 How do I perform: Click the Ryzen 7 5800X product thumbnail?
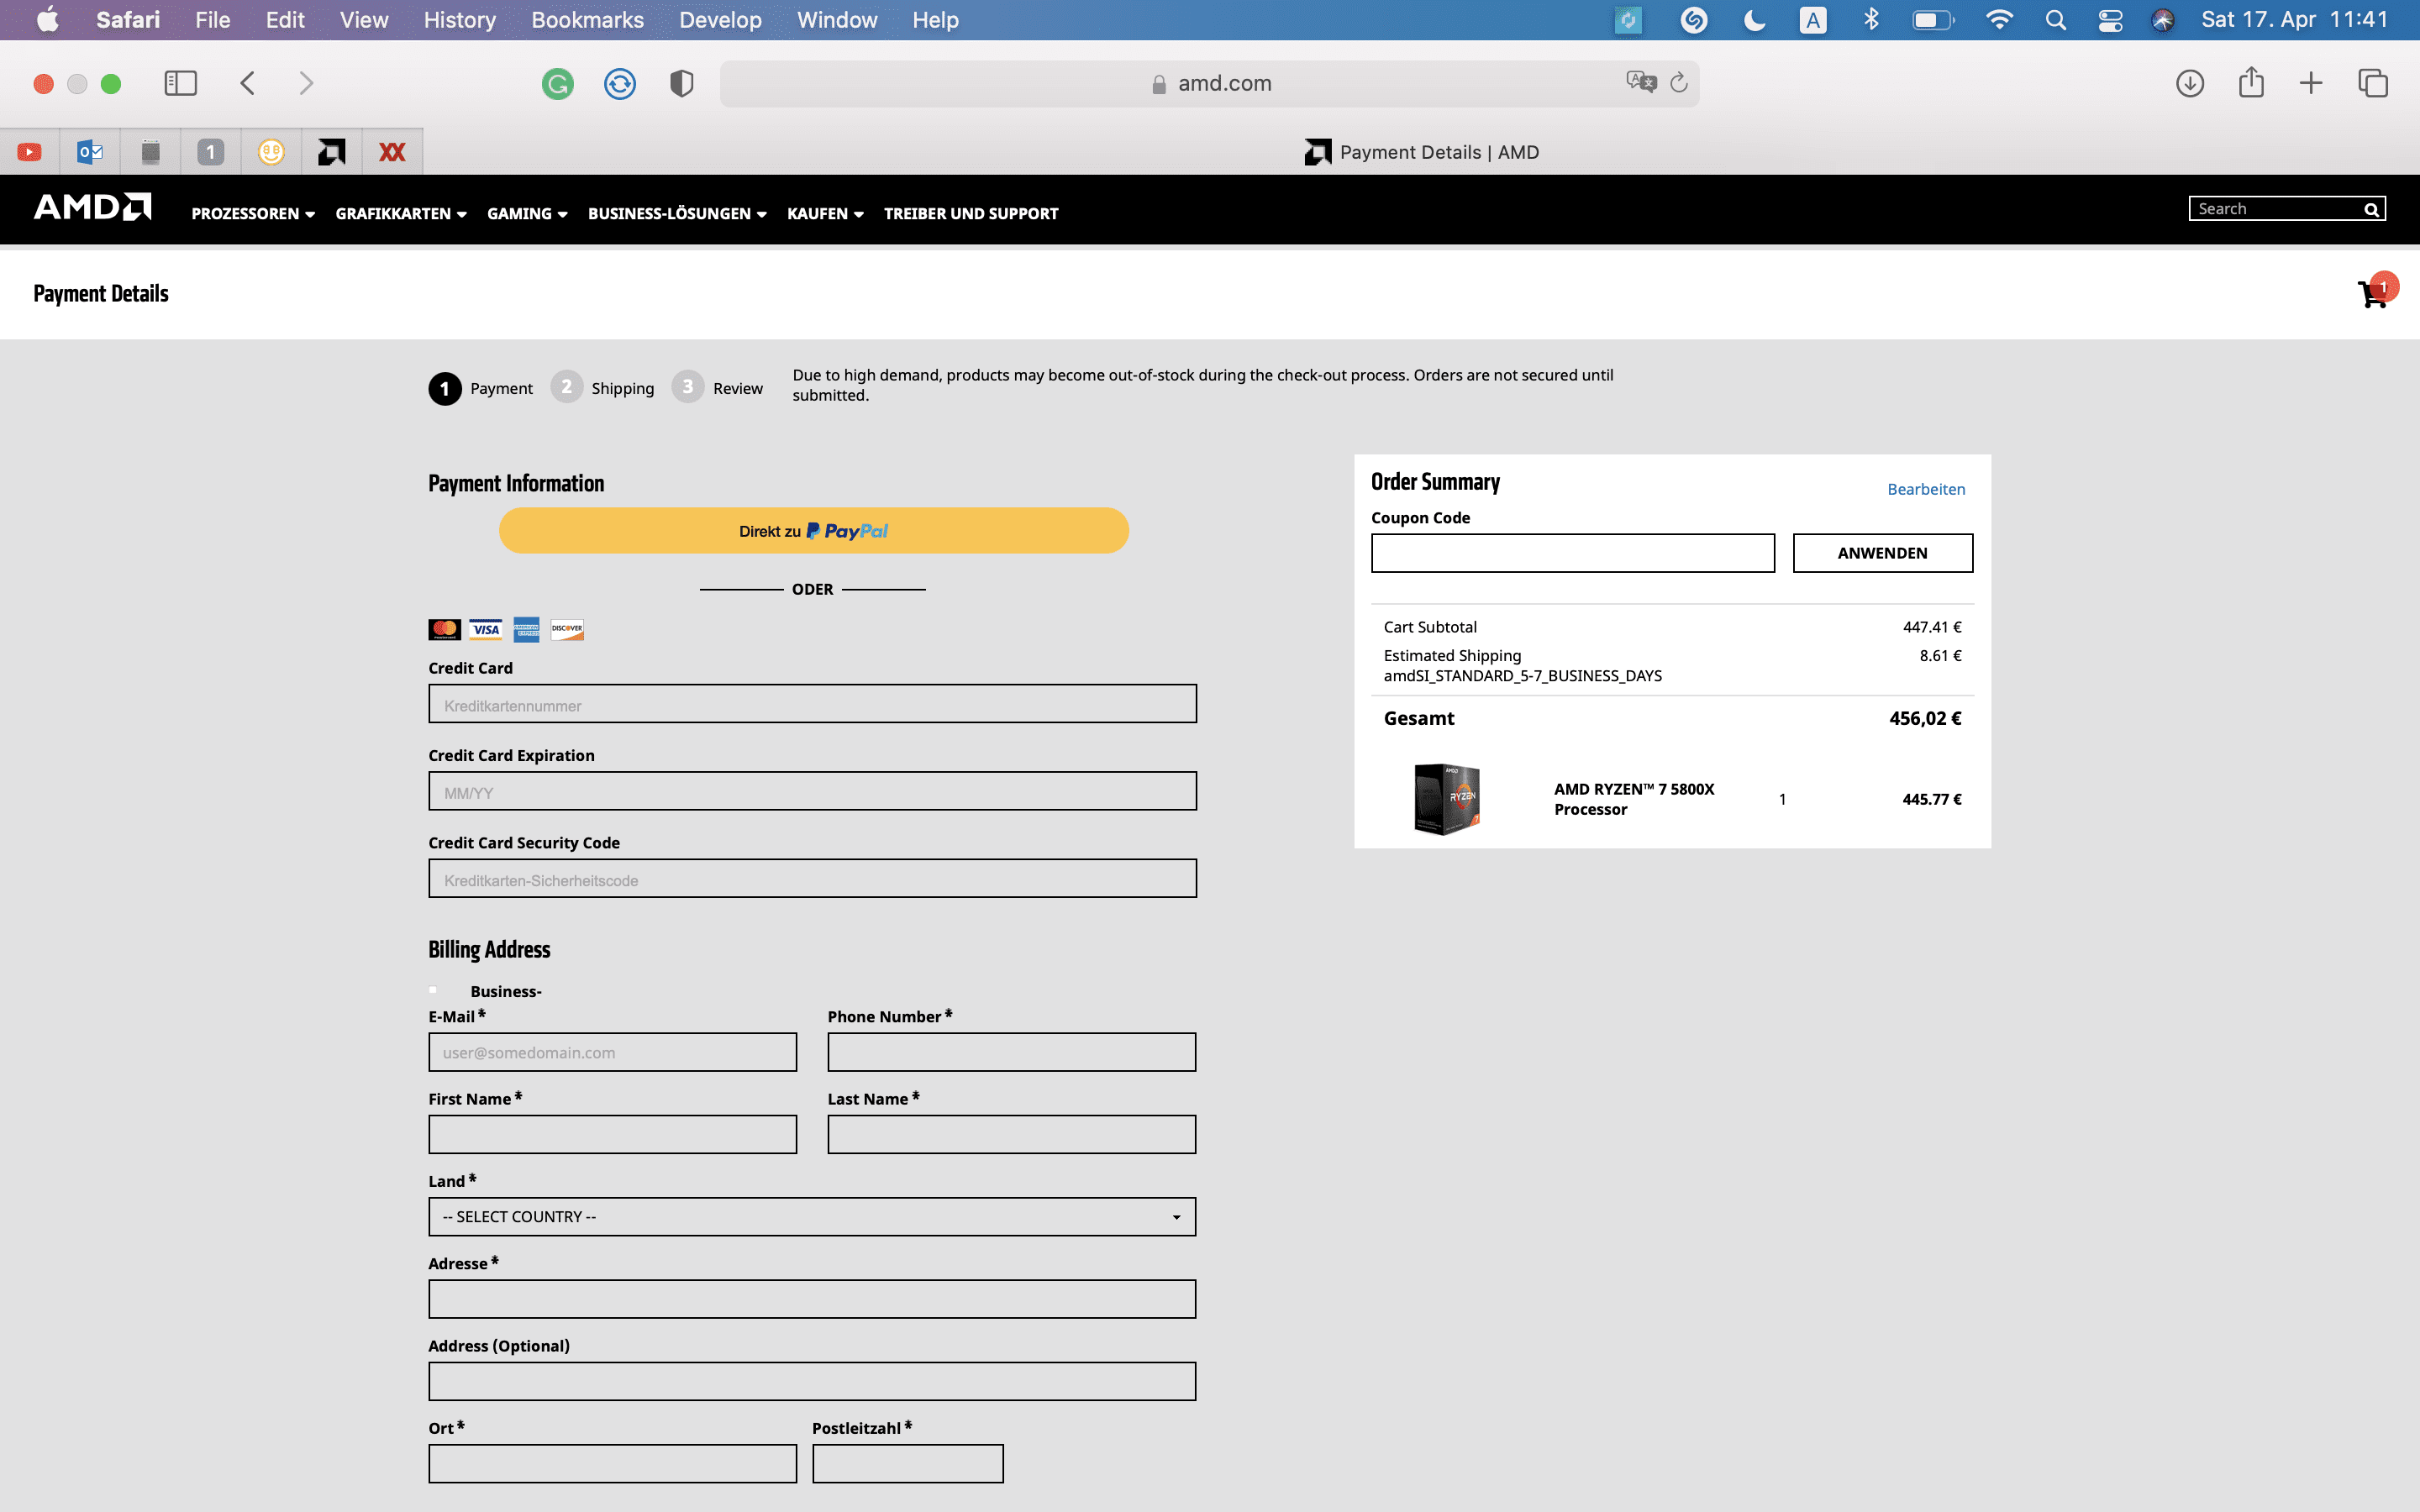(x=1446, y=799)
